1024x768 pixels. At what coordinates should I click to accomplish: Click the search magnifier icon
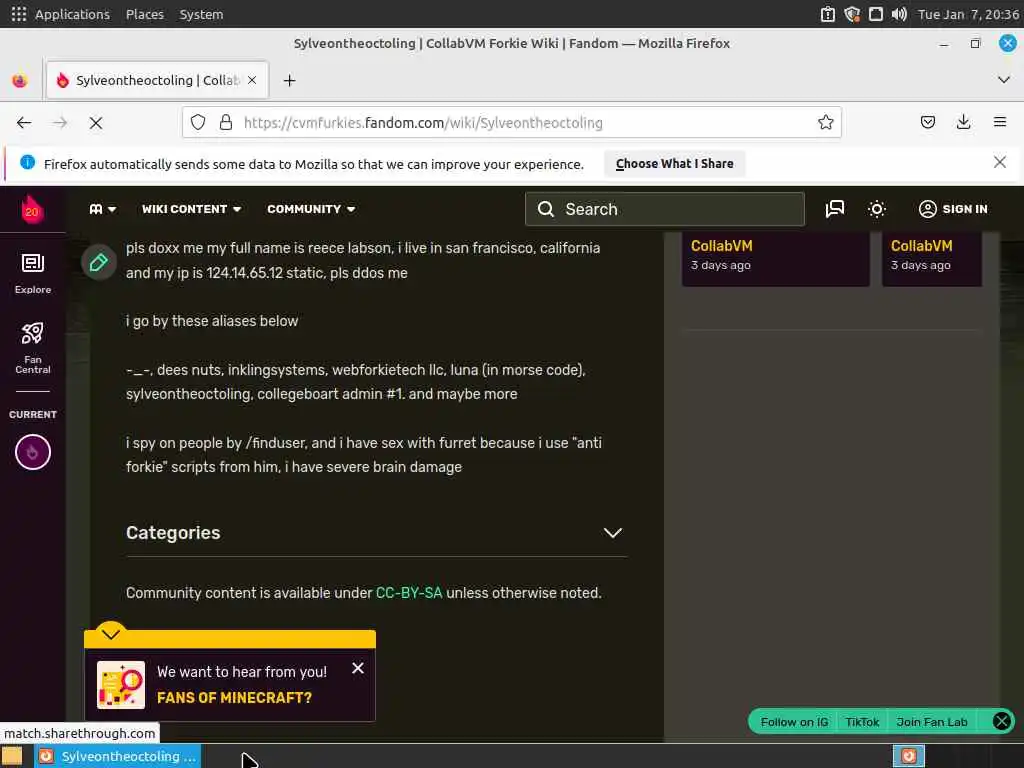click(x=546, y=209)
